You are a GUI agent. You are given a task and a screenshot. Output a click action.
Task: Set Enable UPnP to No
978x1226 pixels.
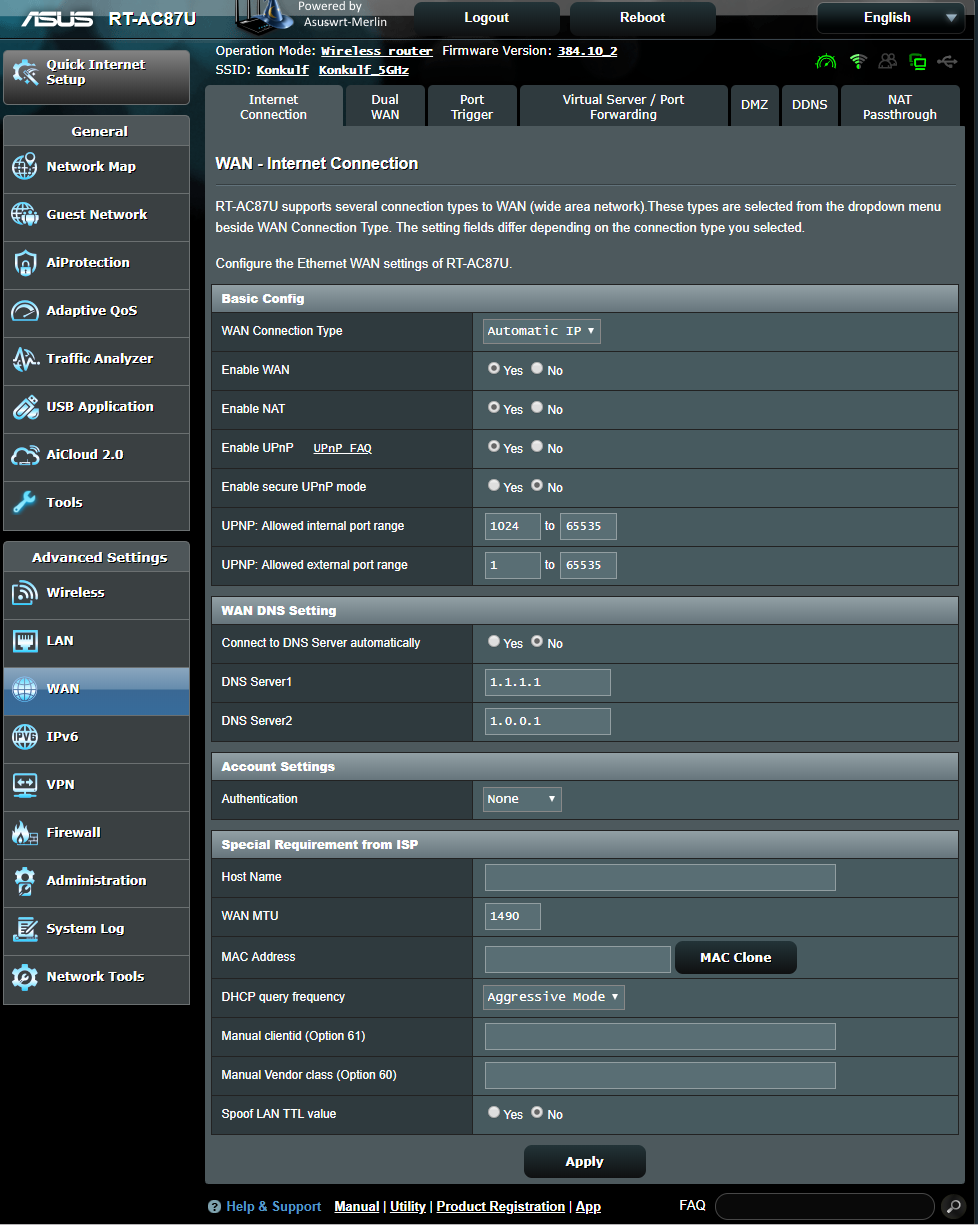(537, 447)
